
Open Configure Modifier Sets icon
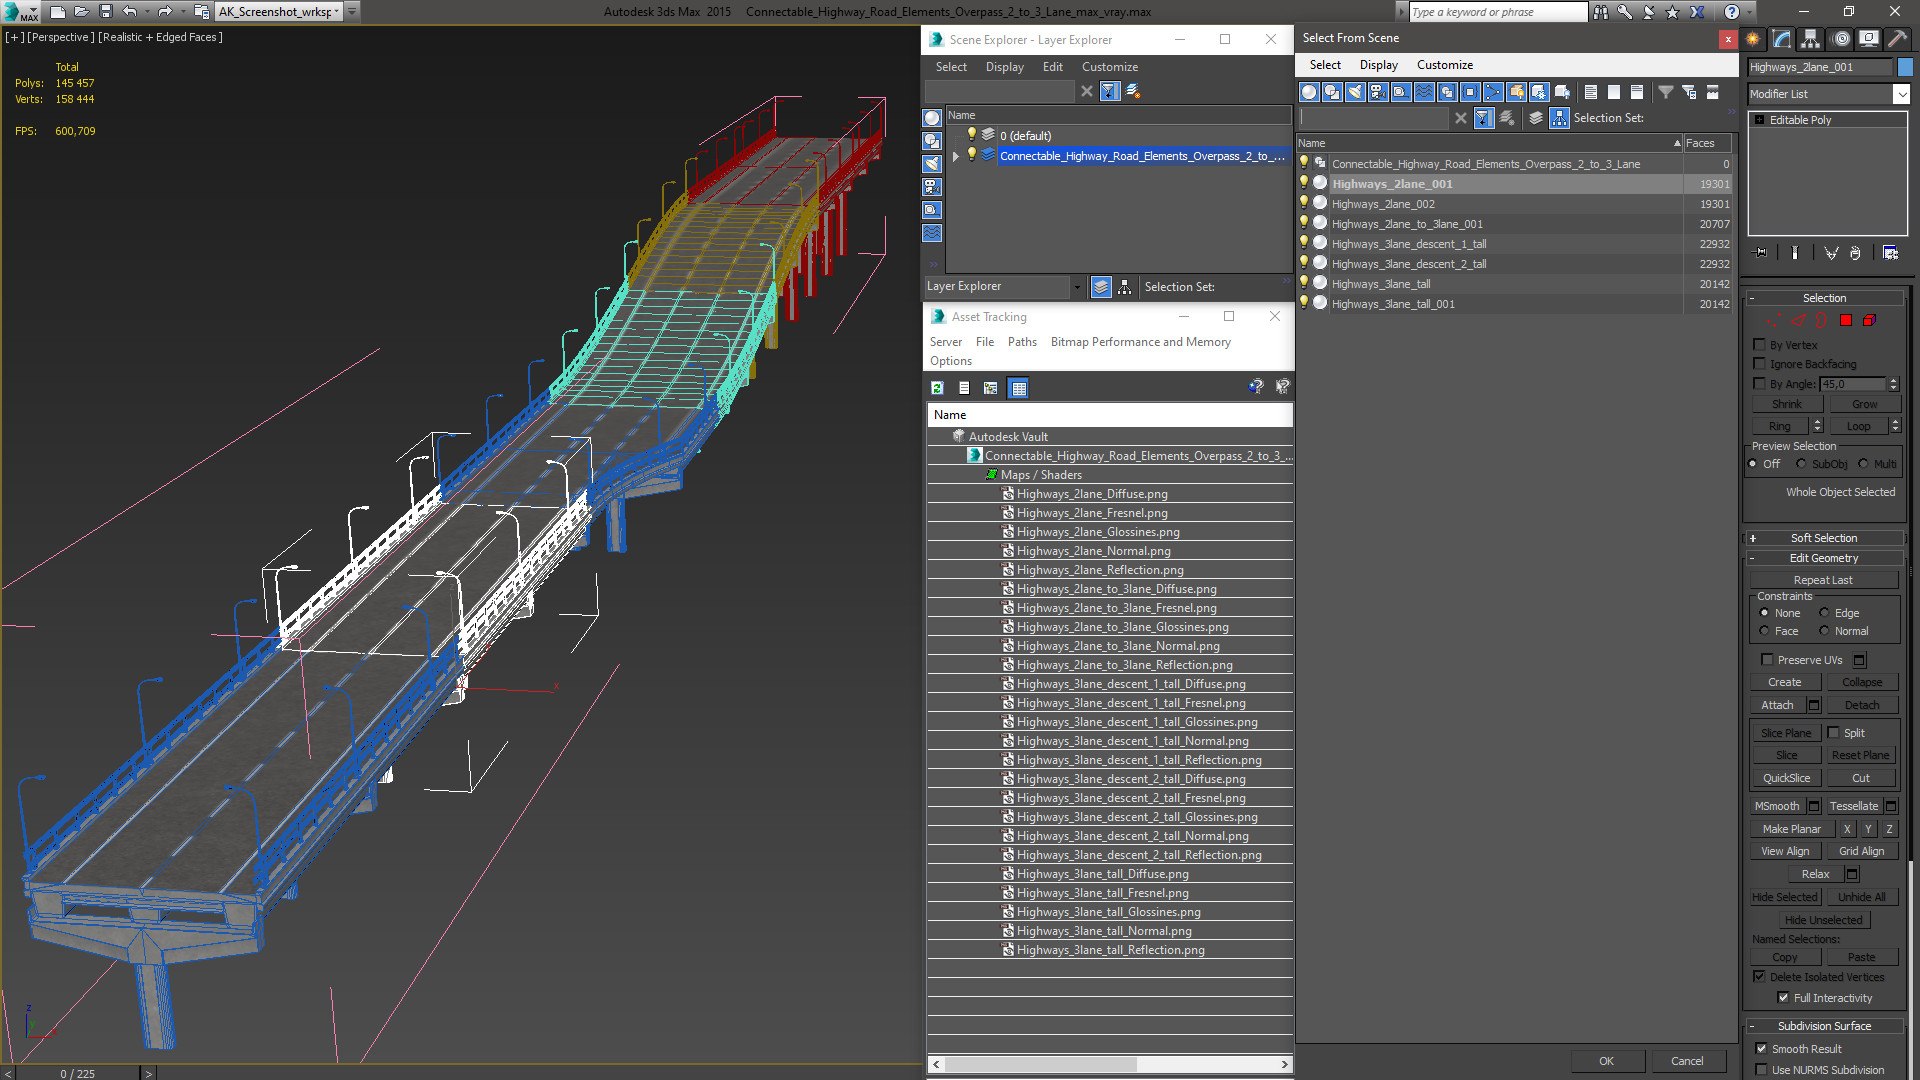[x=1890, y=253]
